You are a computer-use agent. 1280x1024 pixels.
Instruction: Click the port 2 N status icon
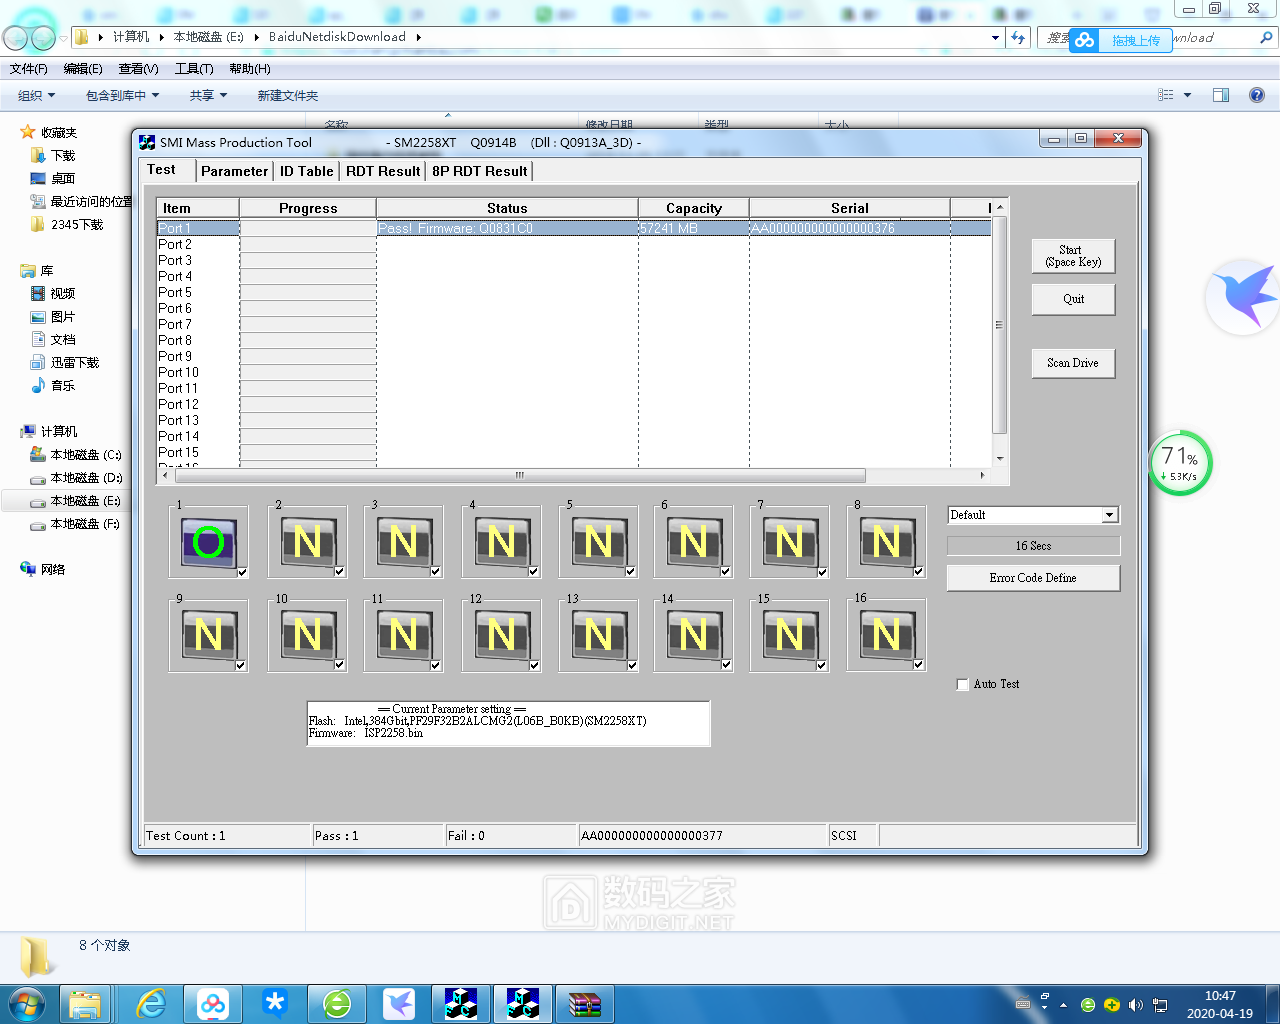307,542
